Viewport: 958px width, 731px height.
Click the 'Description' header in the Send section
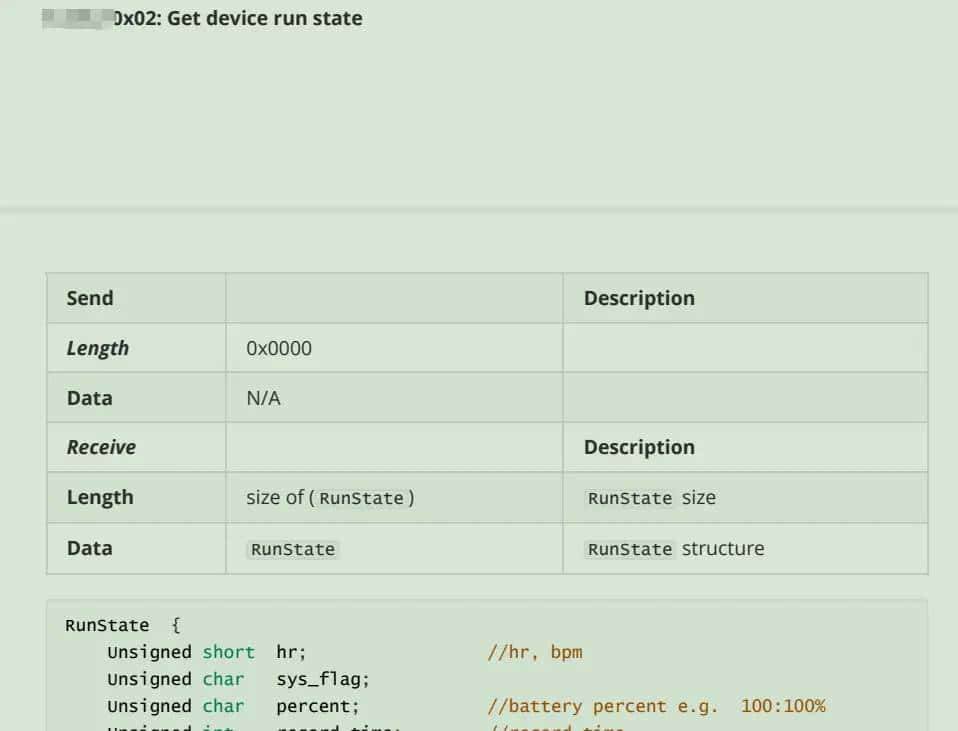639,298
